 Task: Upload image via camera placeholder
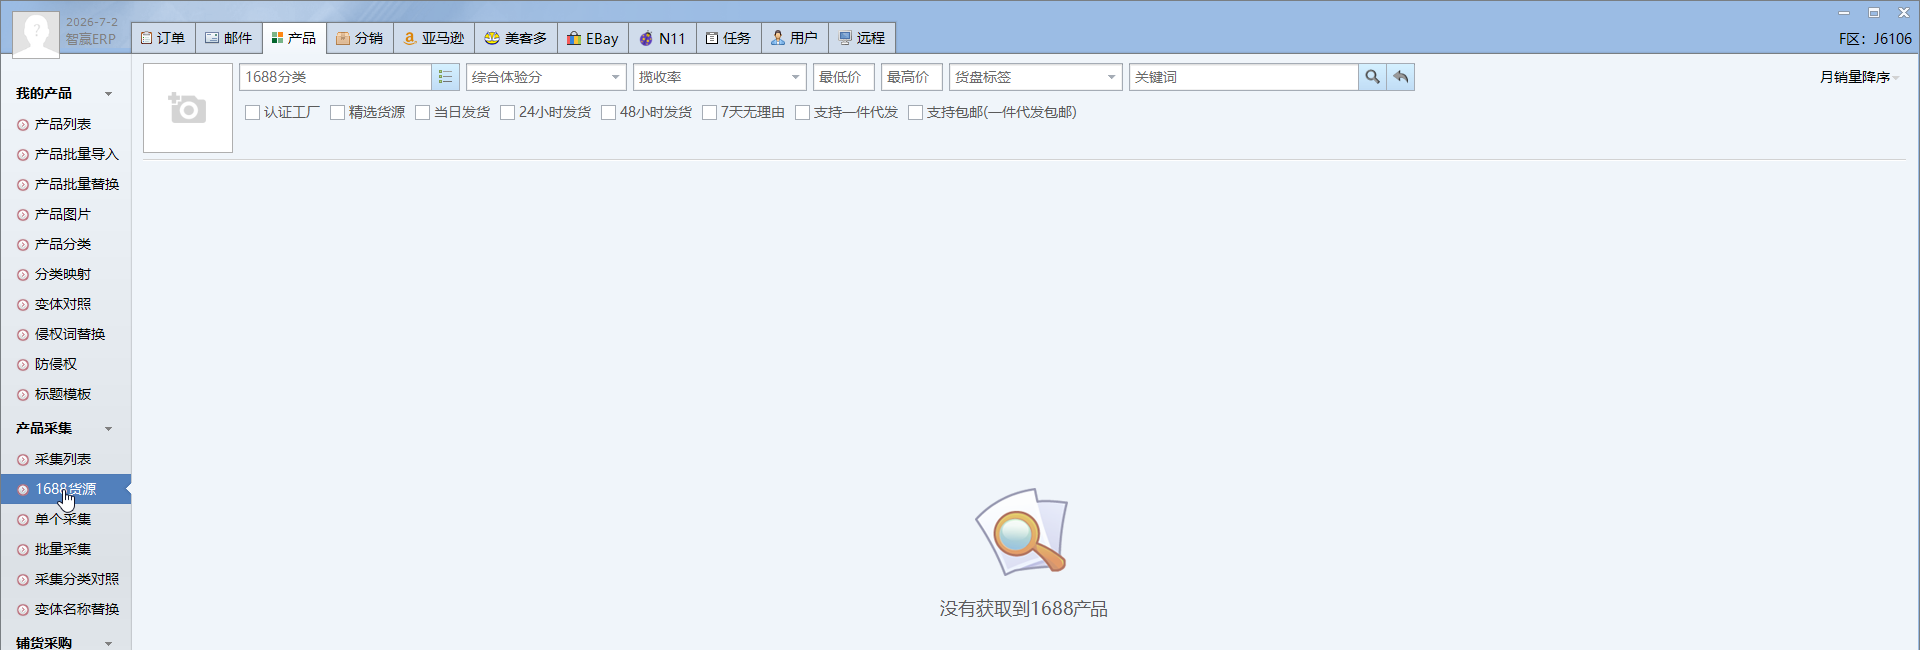(188, 108)
